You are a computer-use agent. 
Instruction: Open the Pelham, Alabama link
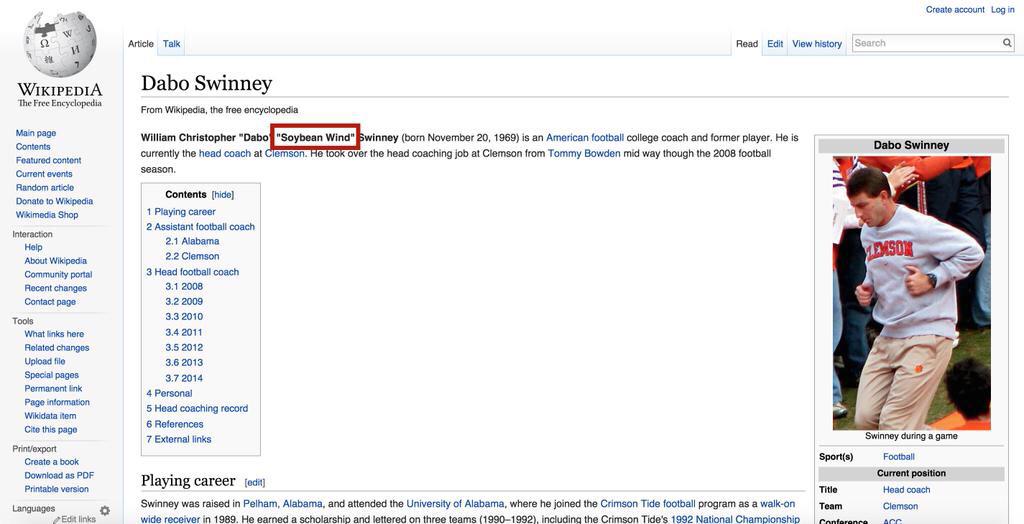283,504
